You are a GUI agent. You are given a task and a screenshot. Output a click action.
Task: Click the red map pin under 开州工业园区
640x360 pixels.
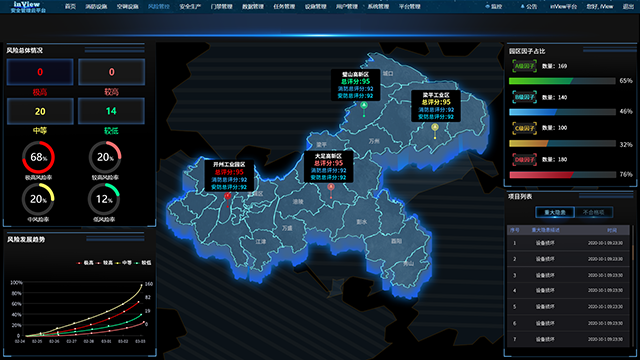[x=228, y=197]
